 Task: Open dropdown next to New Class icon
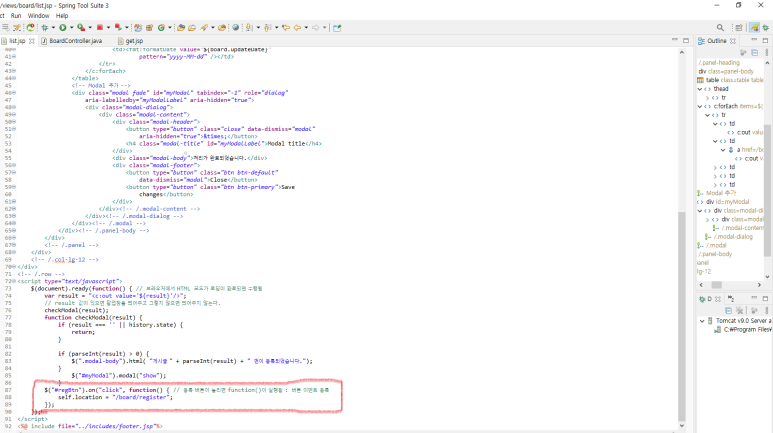170,28
